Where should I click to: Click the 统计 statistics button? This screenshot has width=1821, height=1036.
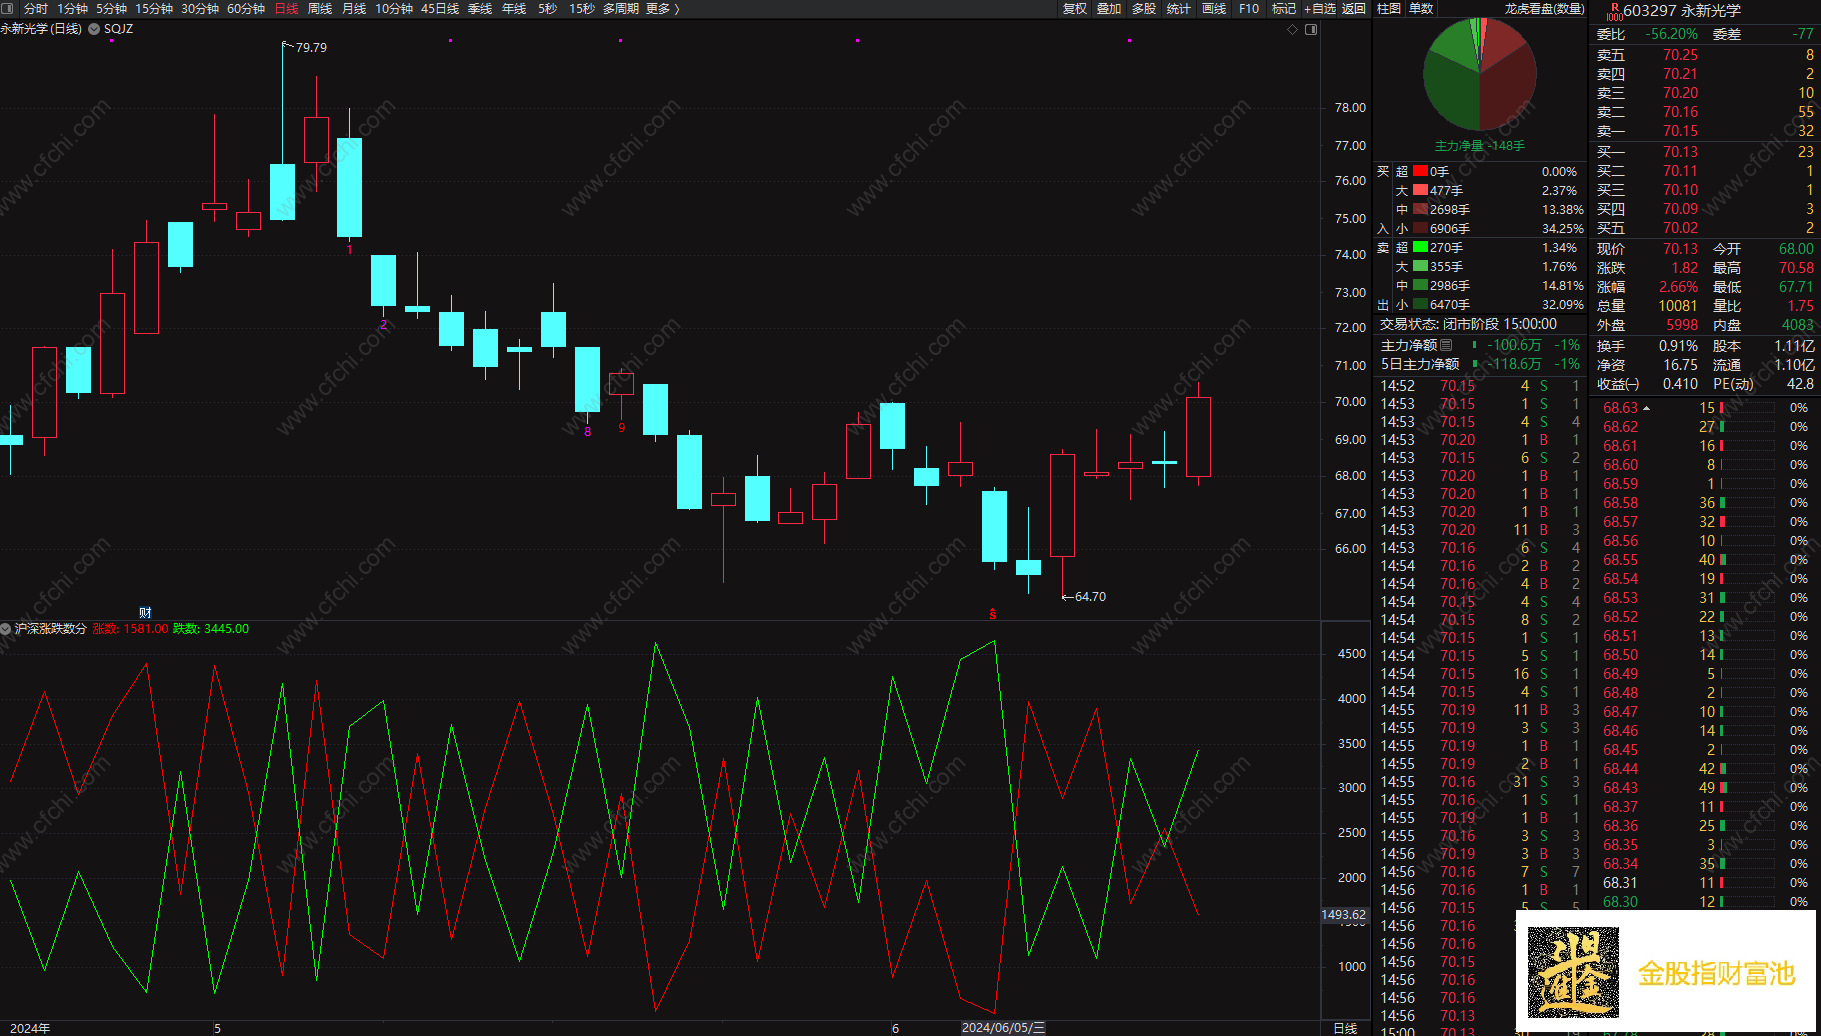[1179, 8]
